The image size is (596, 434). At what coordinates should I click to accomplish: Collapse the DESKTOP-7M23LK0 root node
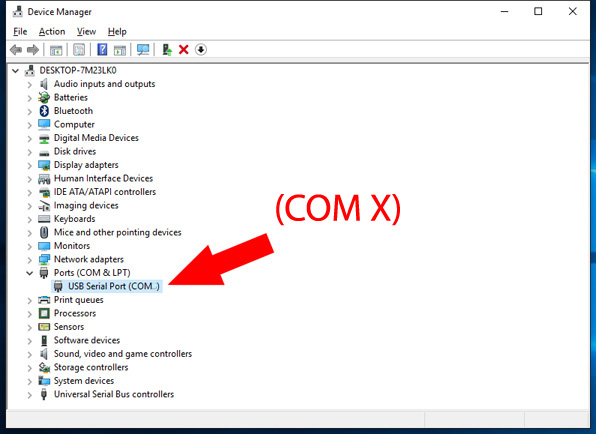point(16,71)
